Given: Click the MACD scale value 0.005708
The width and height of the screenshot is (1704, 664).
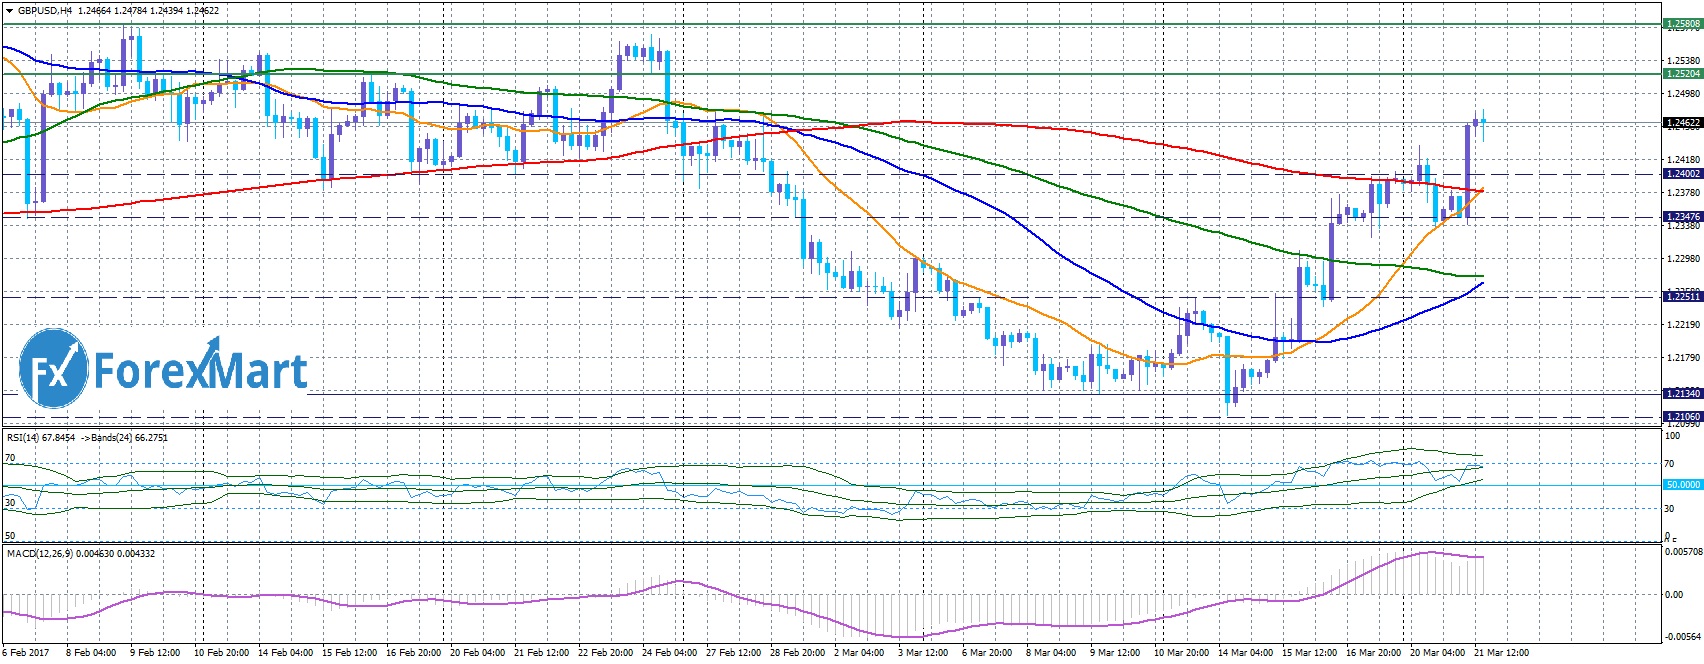Looking at the screenshot, I should click(1682, 552).
